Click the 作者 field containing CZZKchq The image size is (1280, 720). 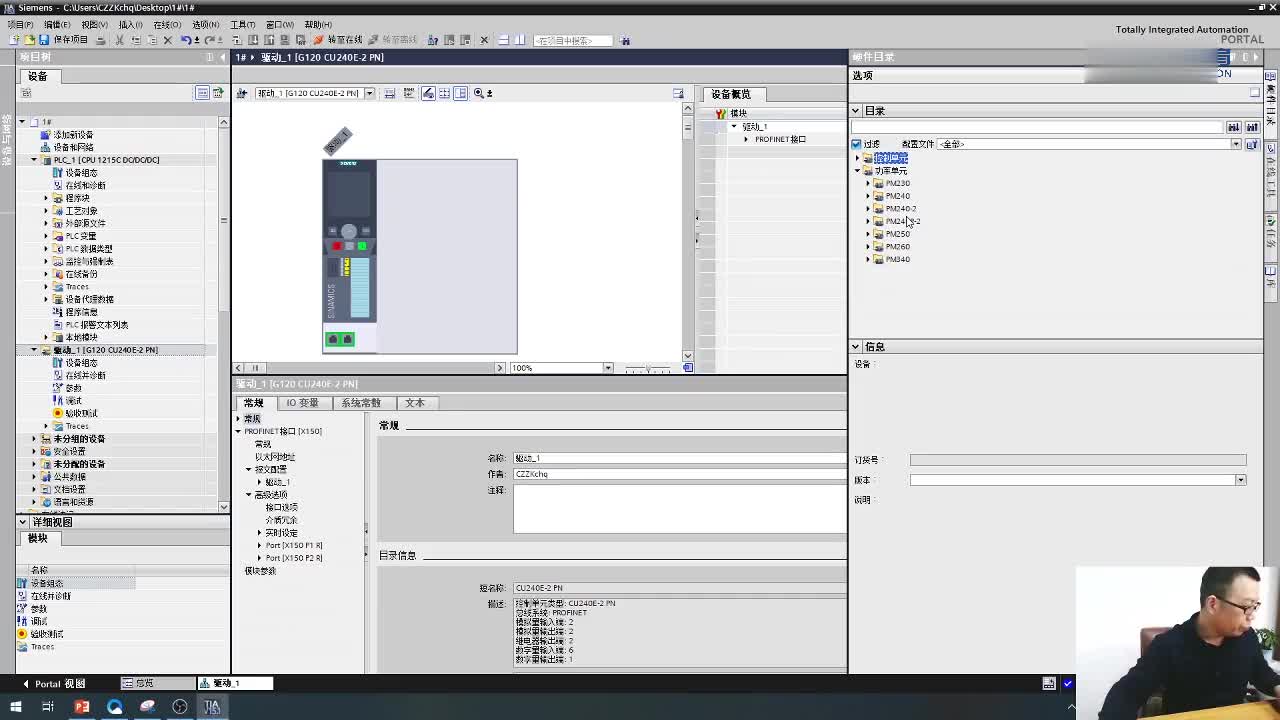point(680,474)
